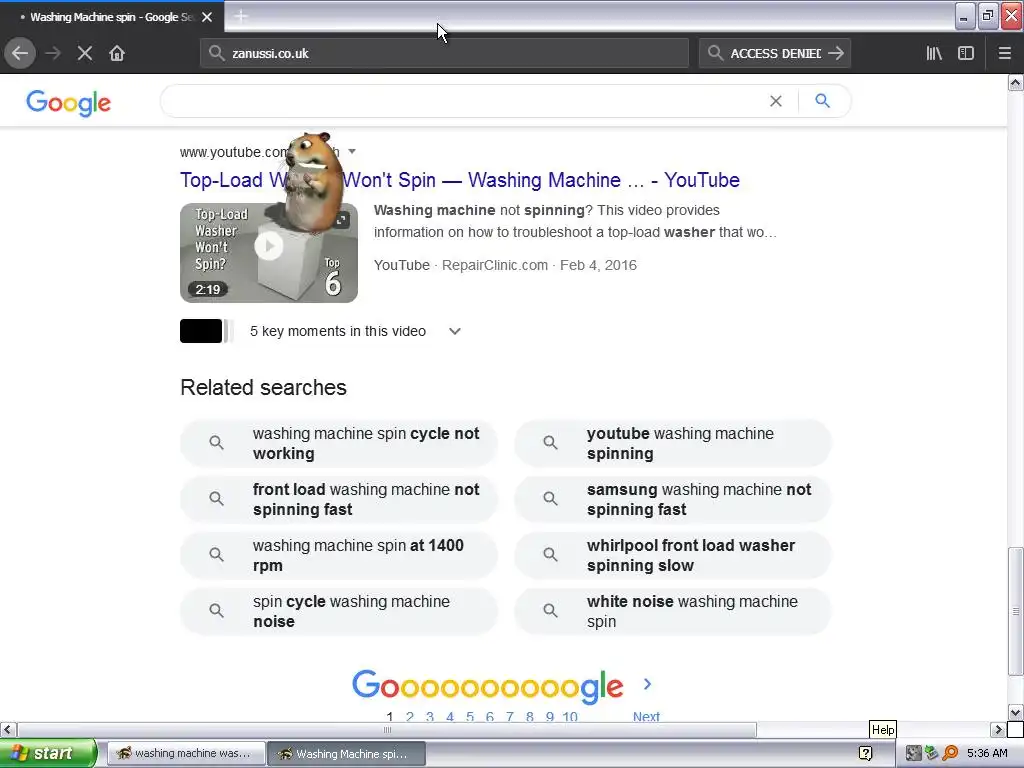Submit search with magnifier button
Image resolution: width=1024 pixels, height=768 pixels.
point(822,101)
